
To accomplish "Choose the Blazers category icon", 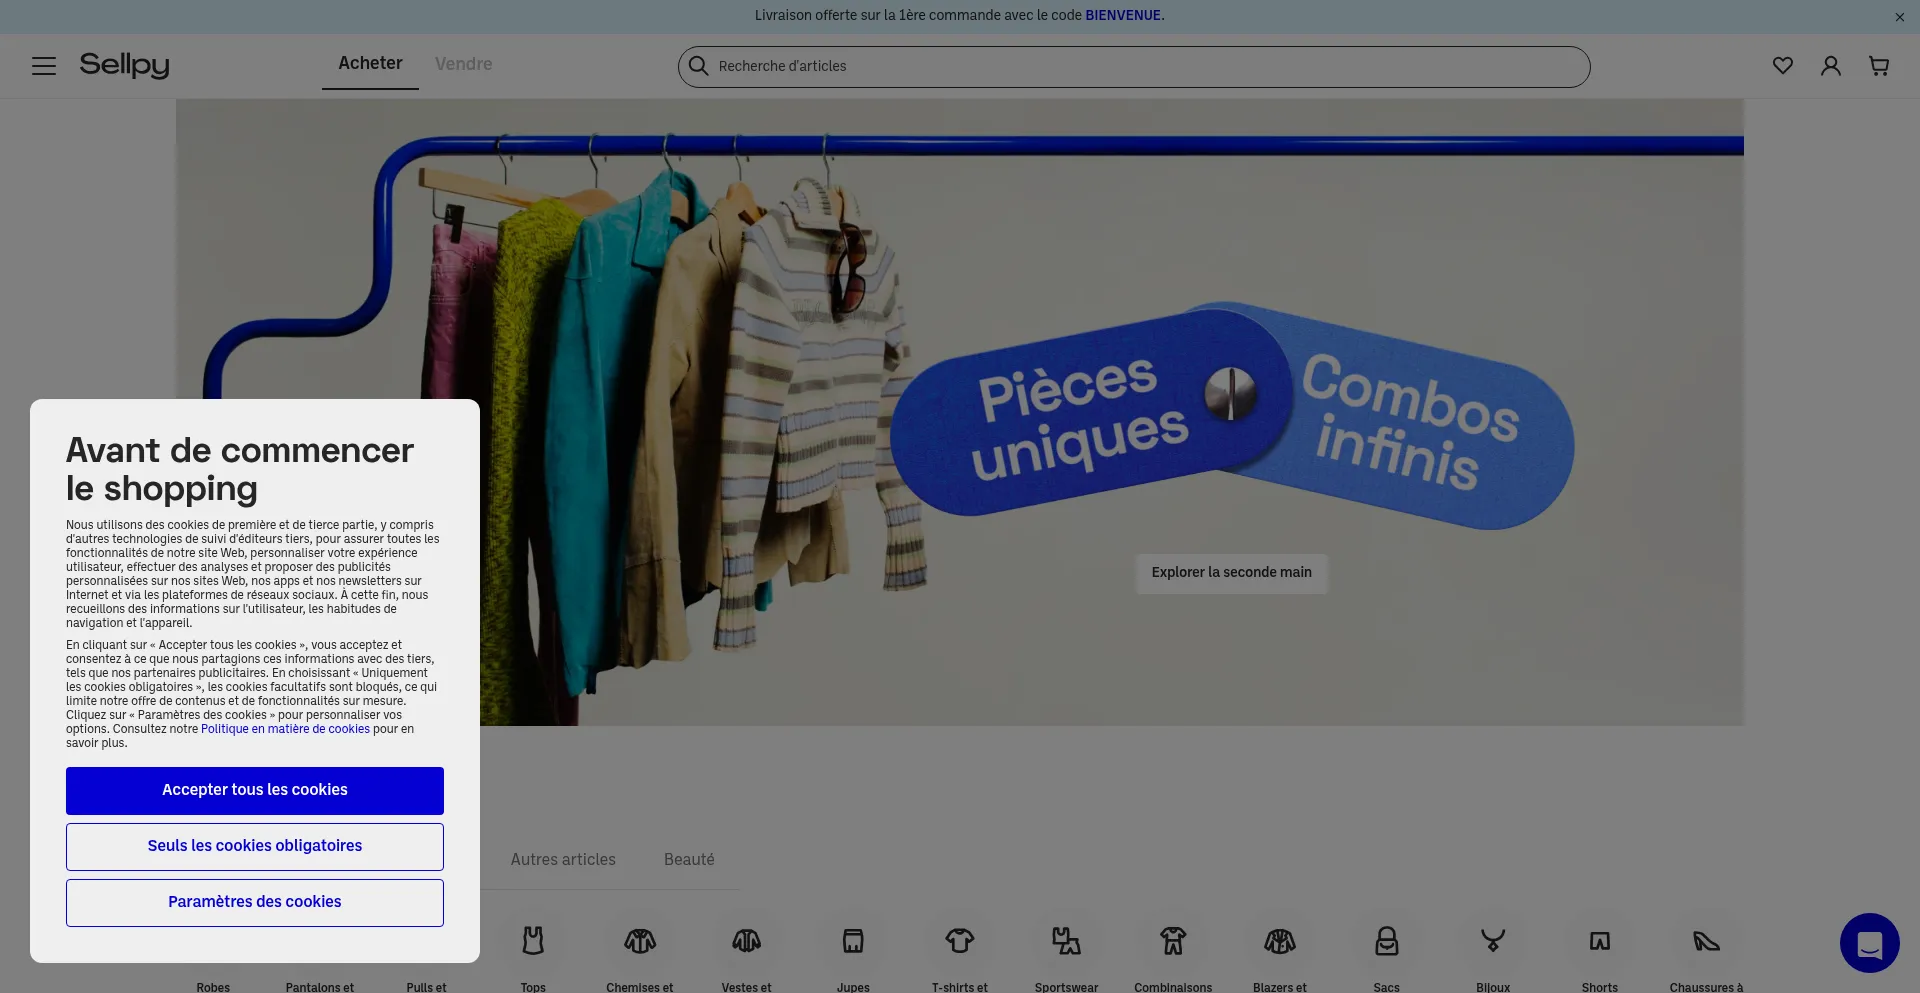I will click(x=1279, y=941).
